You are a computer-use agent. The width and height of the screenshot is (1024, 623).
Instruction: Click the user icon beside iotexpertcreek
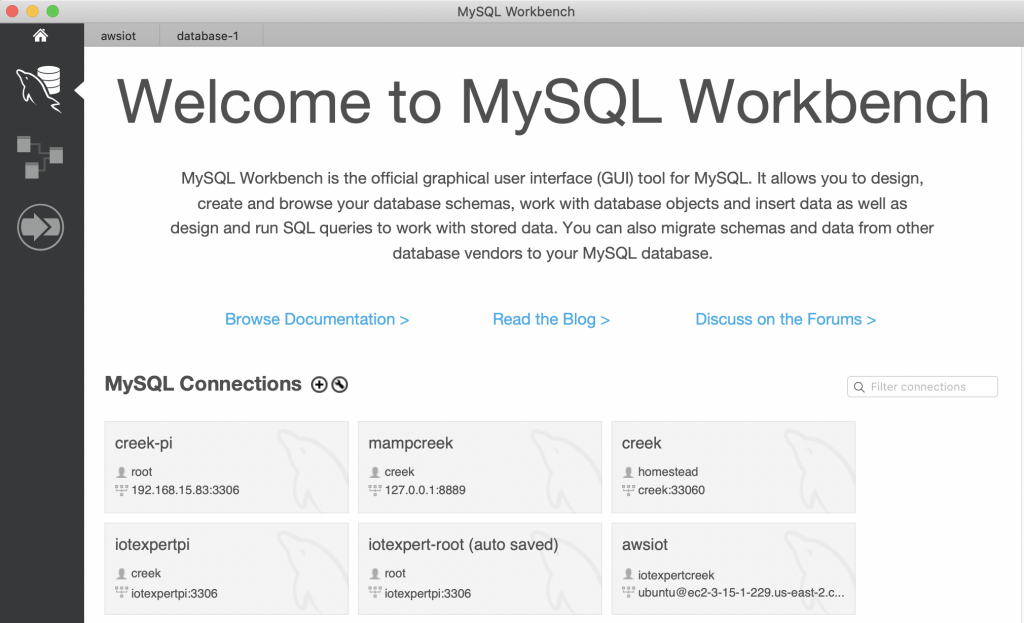(628, 574)
